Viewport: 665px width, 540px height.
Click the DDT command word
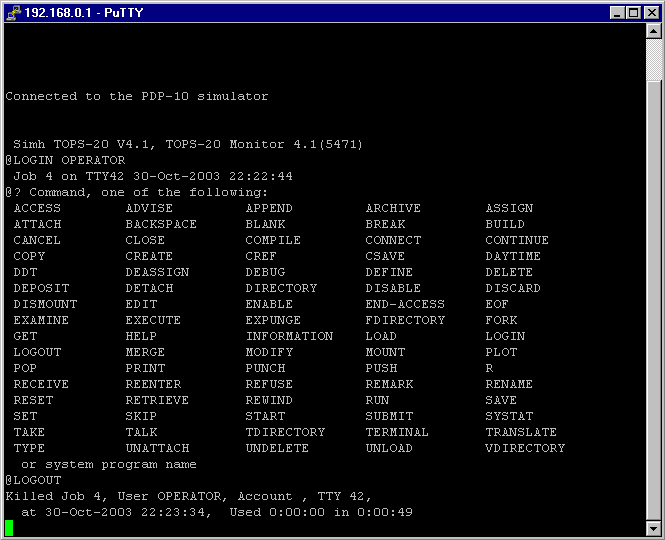click(x=25, y=272)
